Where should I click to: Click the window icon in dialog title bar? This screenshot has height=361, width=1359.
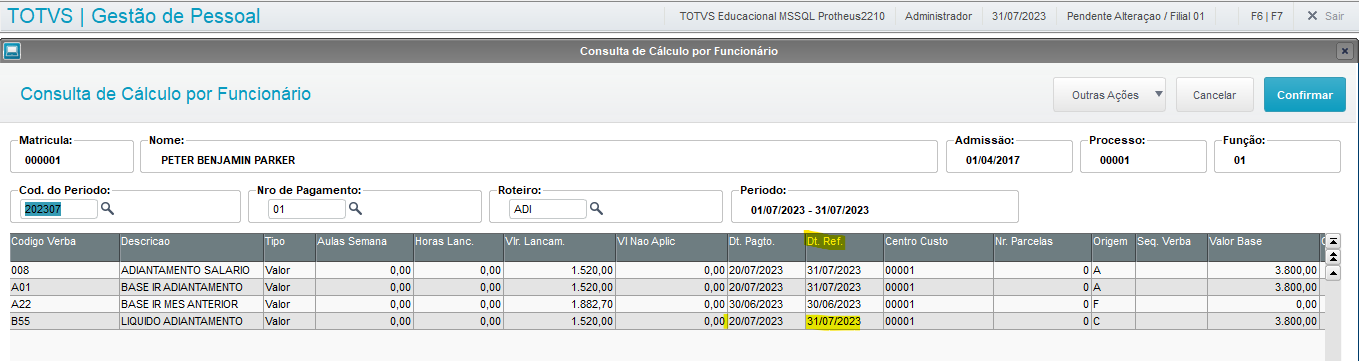point(12,51)
